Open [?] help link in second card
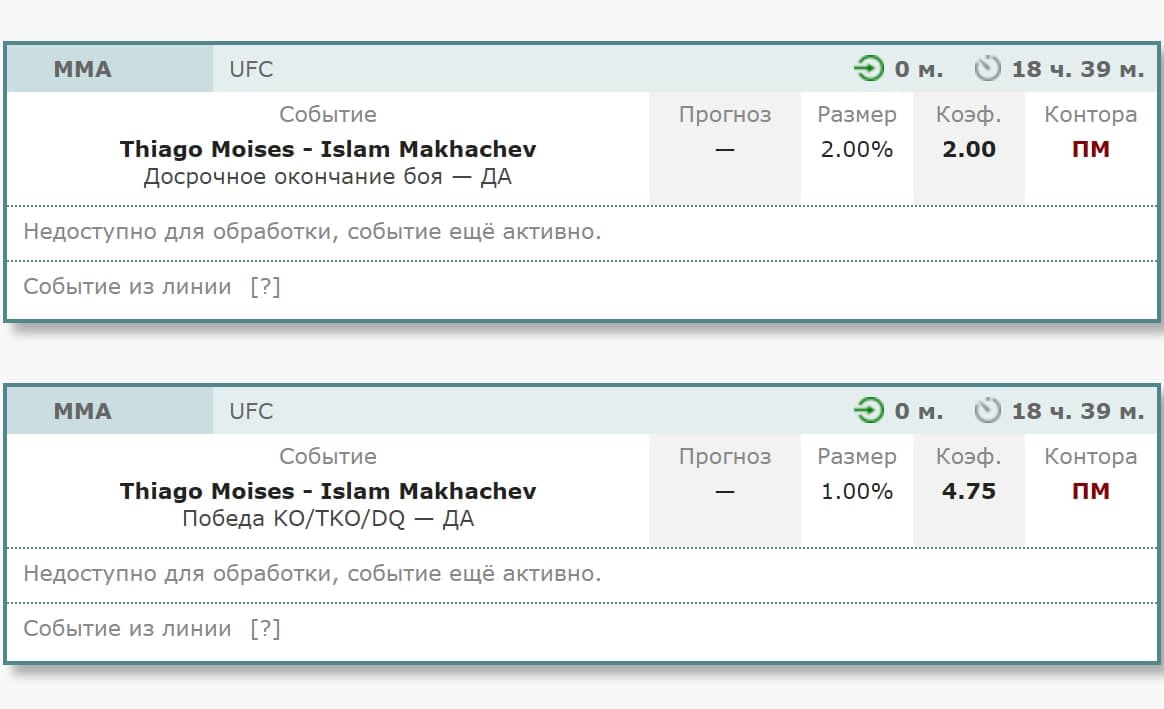This screenshot has width=1164, height=709. pos(265,629)
